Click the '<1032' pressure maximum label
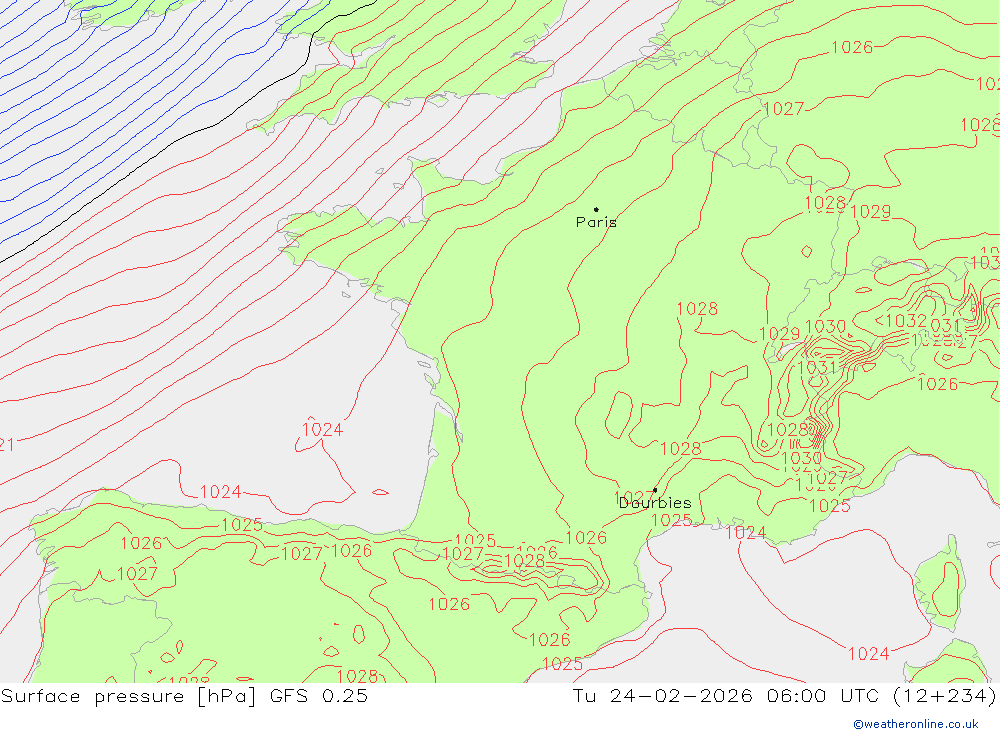The image size is (1000, 733). pyautogui.click(x=901, y=320)
